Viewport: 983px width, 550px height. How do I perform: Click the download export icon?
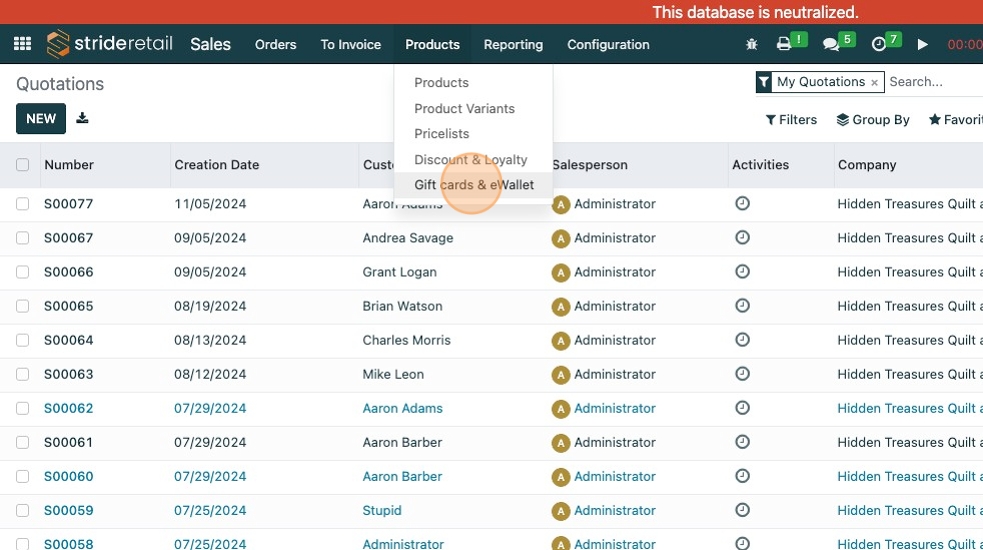[x=82, y=118]
